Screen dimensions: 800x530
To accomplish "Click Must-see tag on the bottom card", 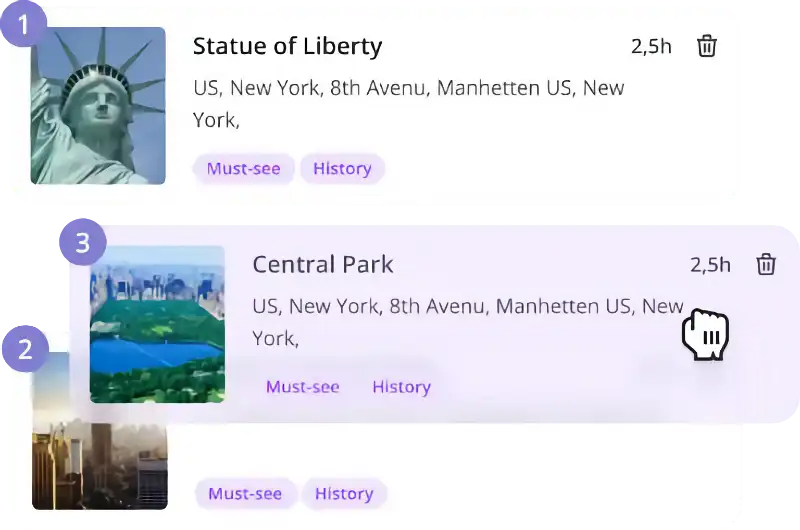I will (x=245, y=493).
